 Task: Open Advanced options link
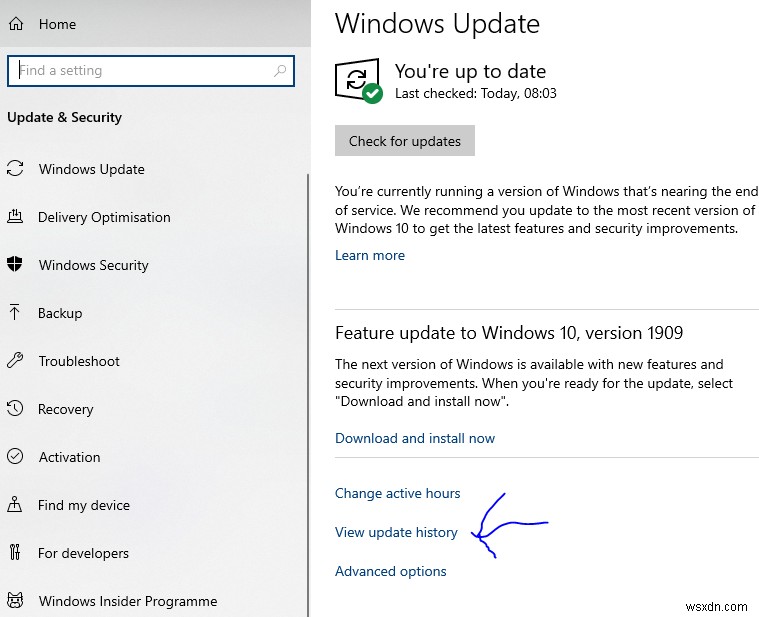[391, 572]
